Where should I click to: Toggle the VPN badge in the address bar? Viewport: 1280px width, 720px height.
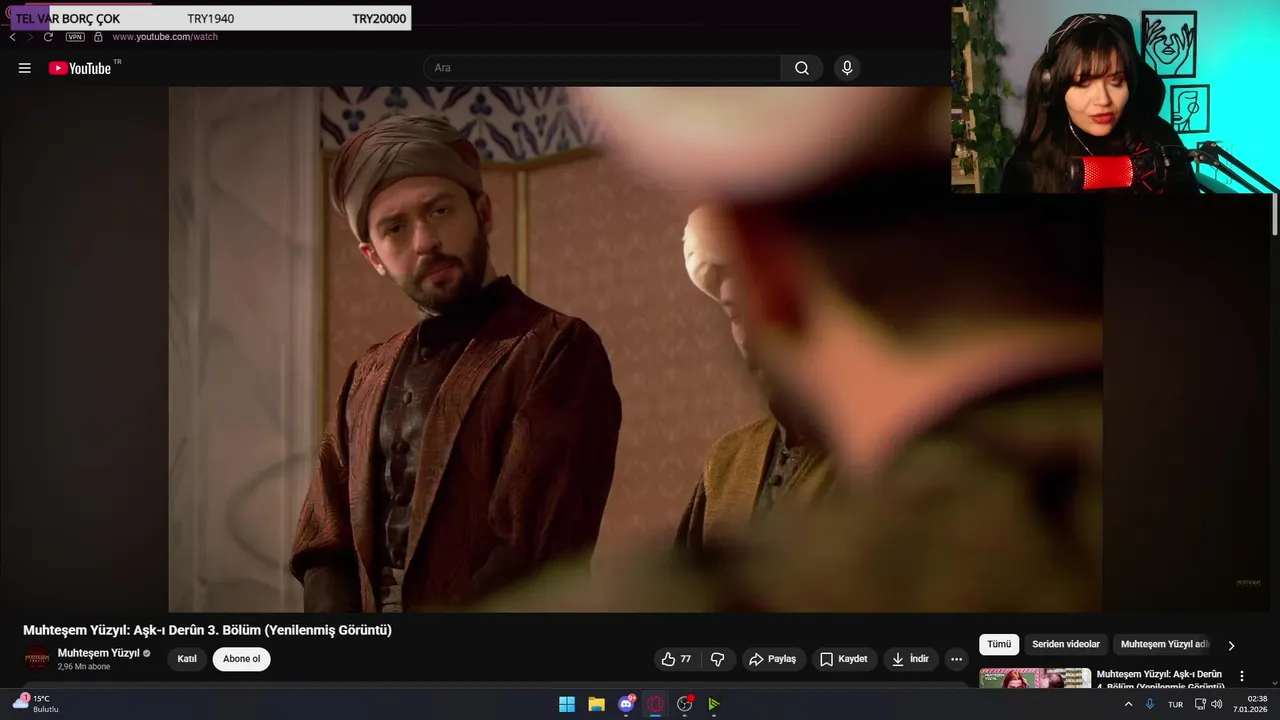click(75, 37)
